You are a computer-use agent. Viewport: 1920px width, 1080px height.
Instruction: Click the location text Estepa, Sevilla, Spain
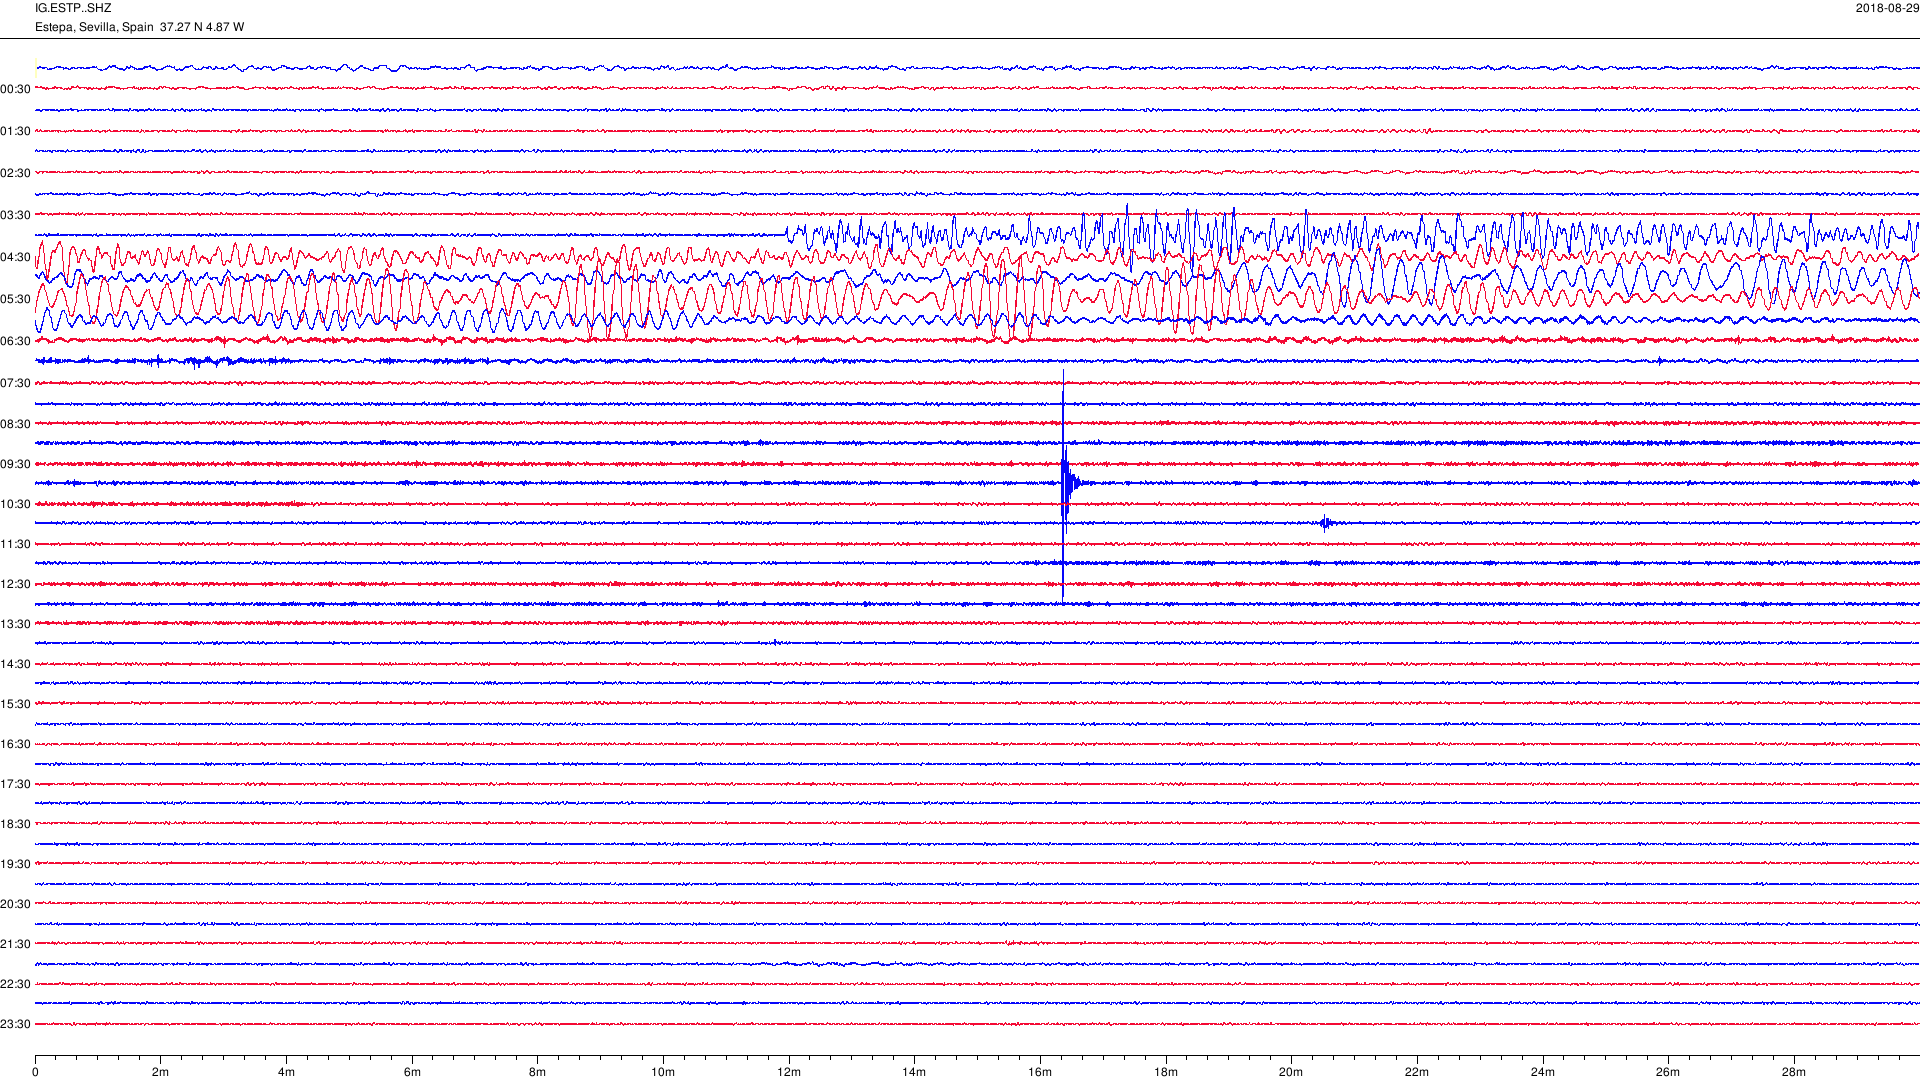[x=94, y=27]
